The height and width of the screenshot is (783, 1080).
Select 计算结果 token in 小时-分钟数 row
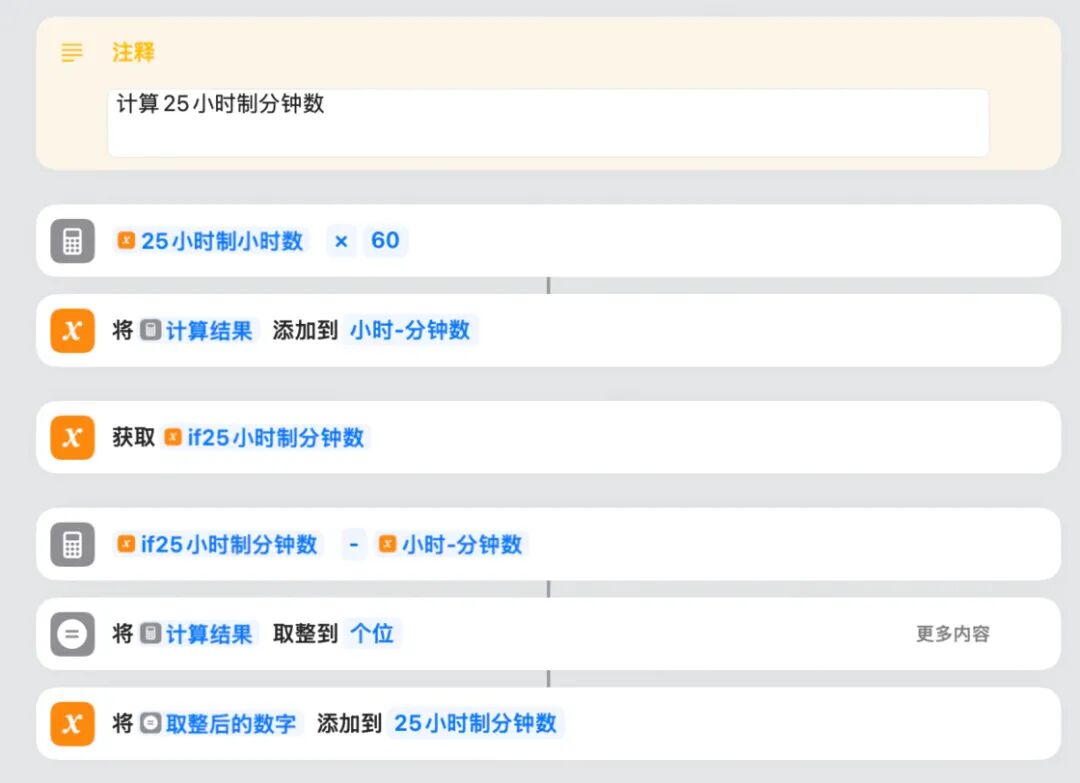click(198, 331)
